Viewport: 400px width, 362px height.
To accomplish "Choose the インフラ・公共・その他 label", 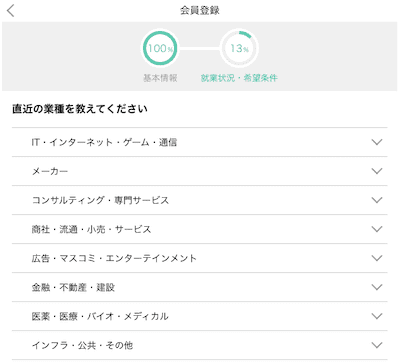I will pyautogui.click(x=82, y=345).
